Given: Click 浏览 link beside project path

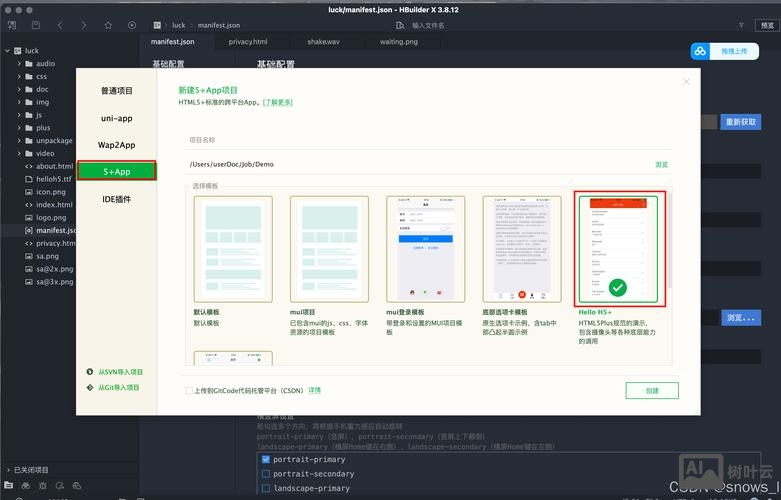Looking at the screenshot, I should (661, 165).
